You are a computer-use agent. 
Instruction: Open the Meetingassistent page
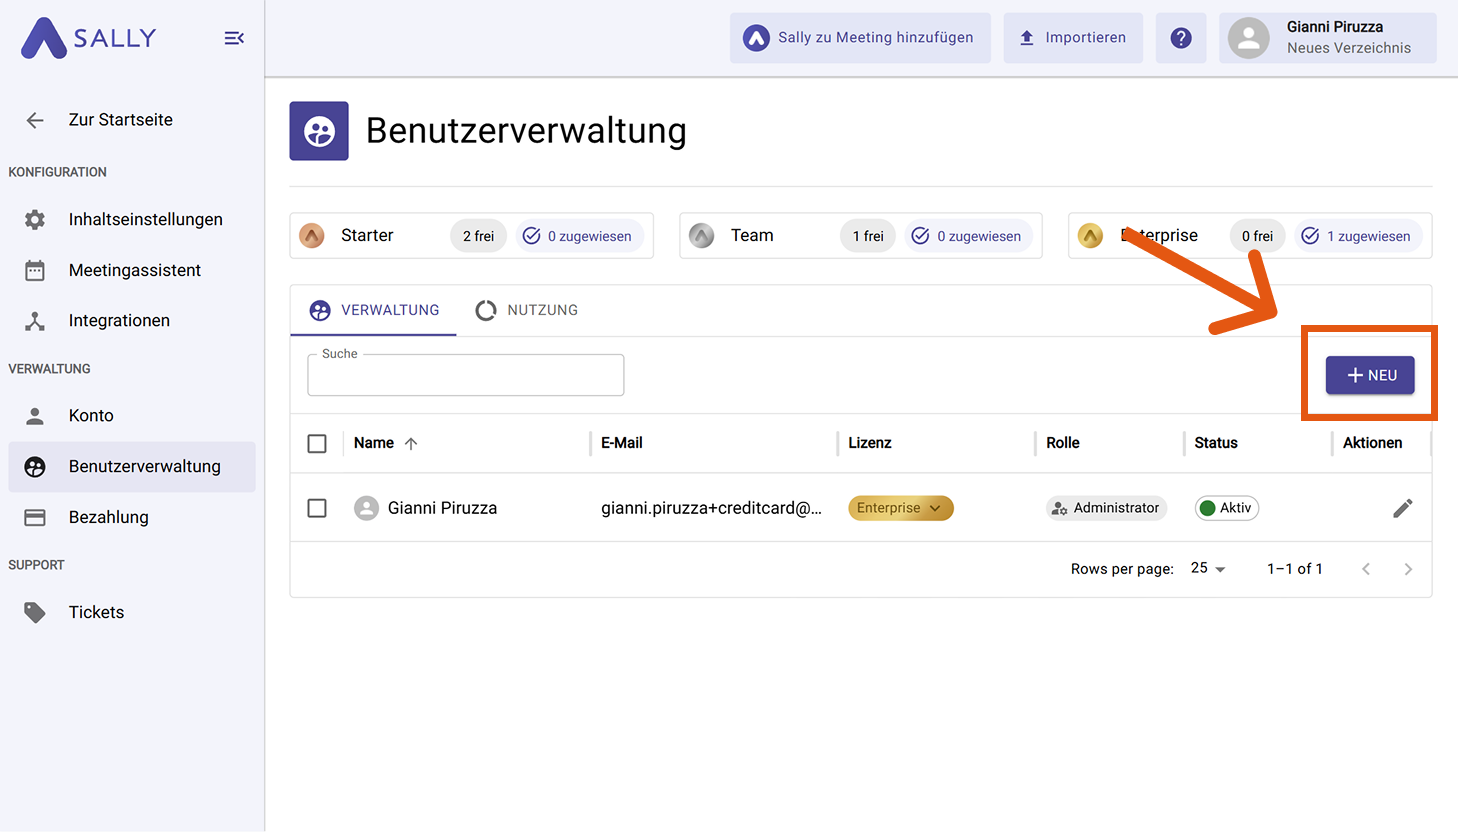[132, 270]
